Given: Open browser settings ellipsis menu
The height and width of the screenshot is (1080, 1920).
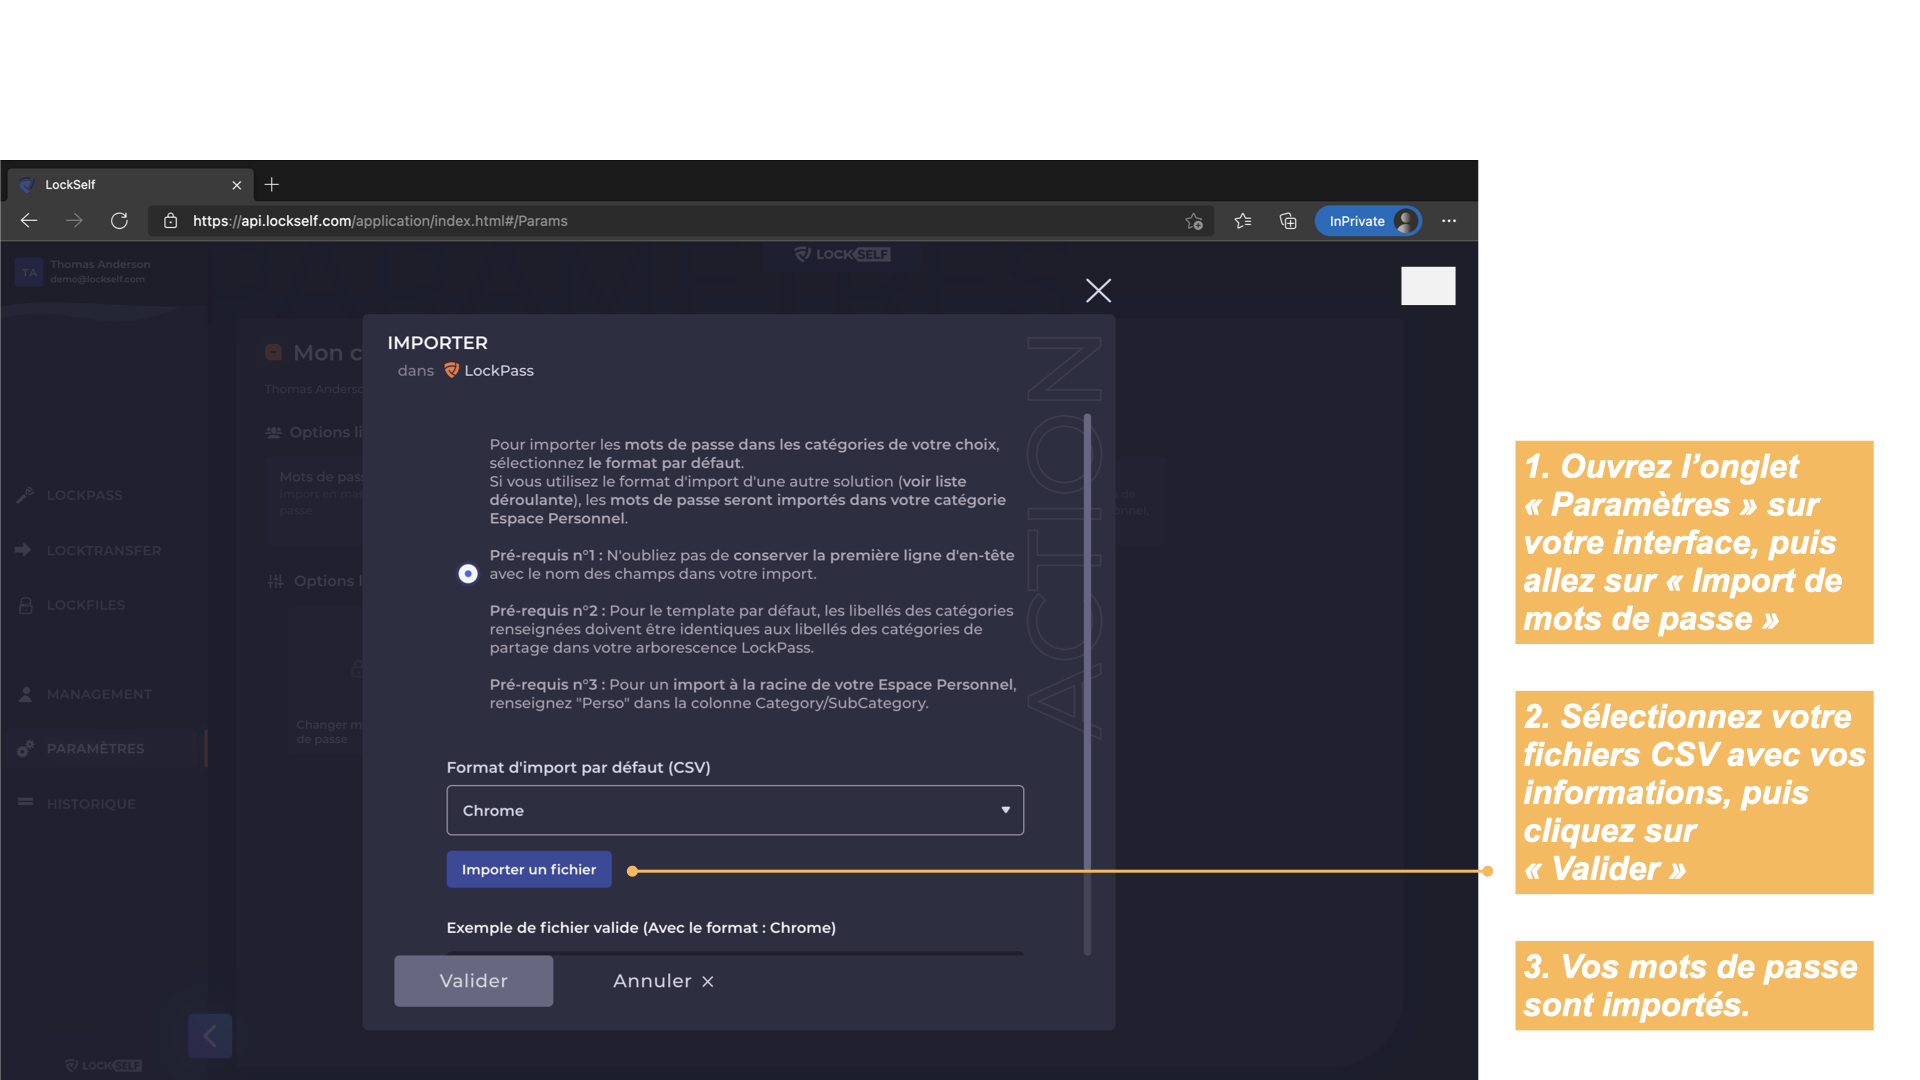Looking at the screenshot, I should pos(1449,221).
